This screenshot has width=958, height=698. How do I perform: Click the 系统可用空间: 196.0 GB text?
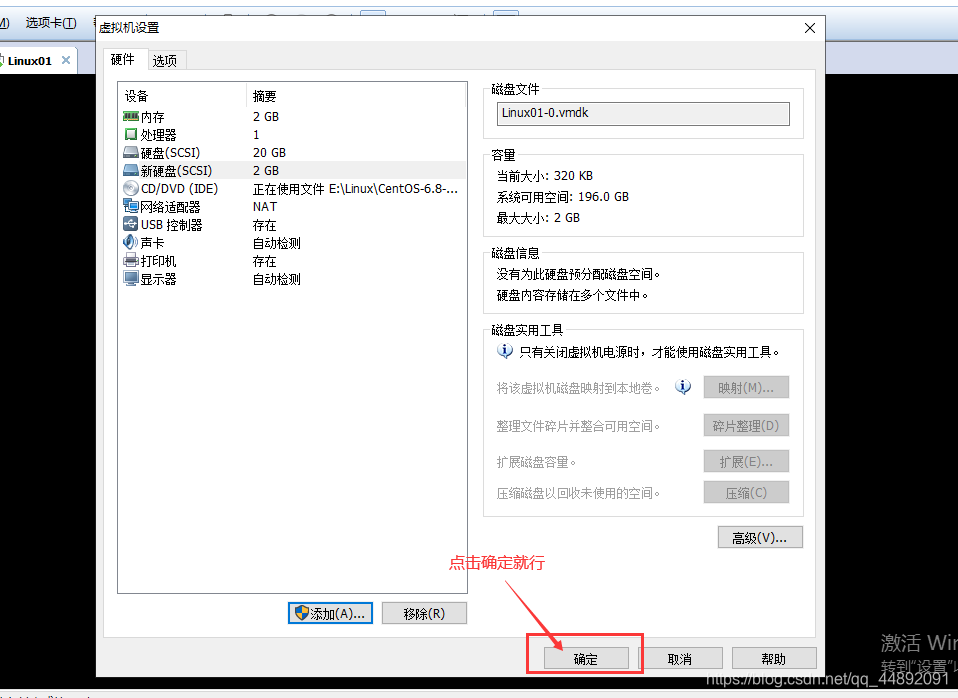coord(563,197)
